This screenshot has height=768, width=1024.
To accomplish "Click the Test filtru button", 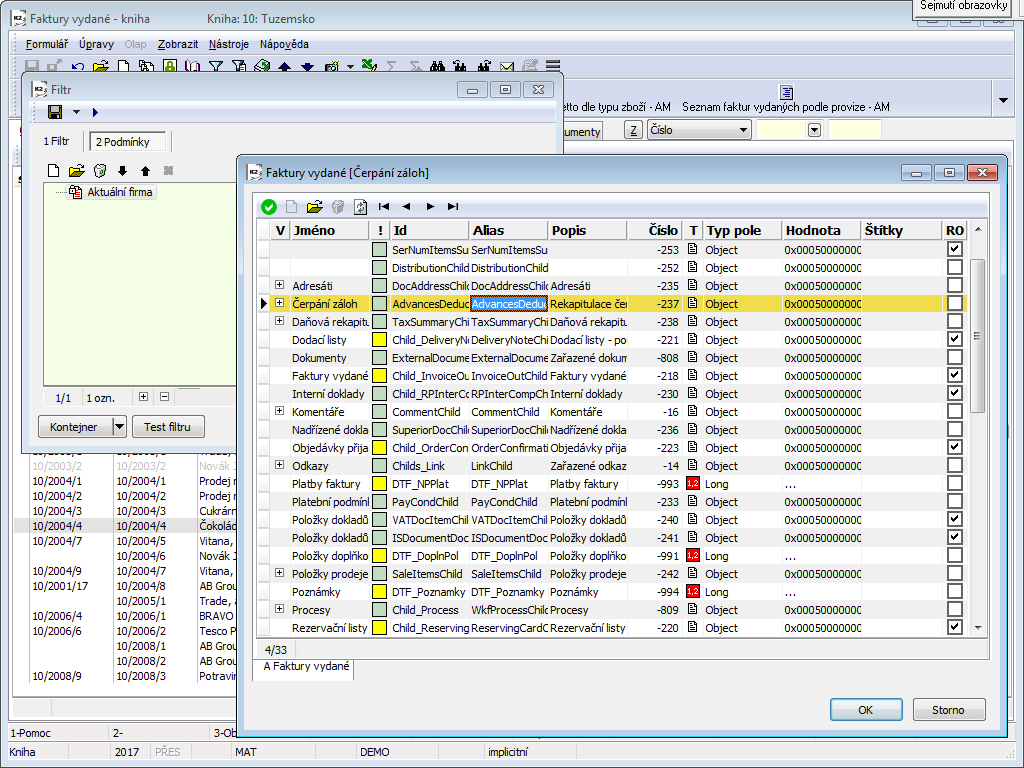I will [168, 427].
